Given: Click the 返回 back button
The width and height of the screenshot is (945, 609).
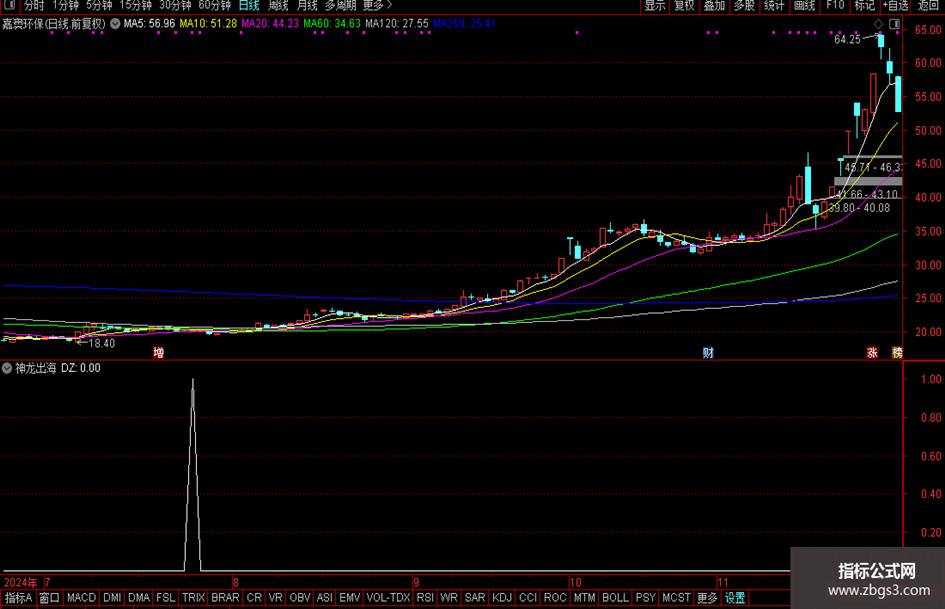Looking at the screenshot, I should (x=928, y=5).
